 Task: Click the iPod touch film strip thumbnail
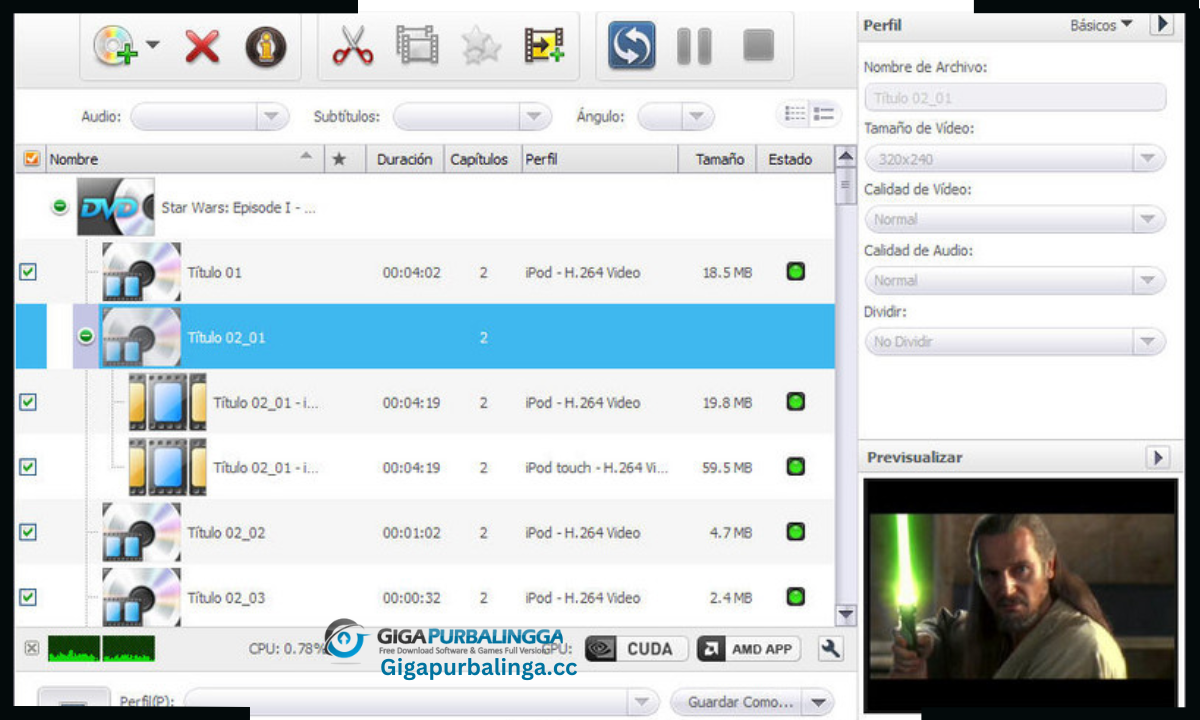coord(167,467)
